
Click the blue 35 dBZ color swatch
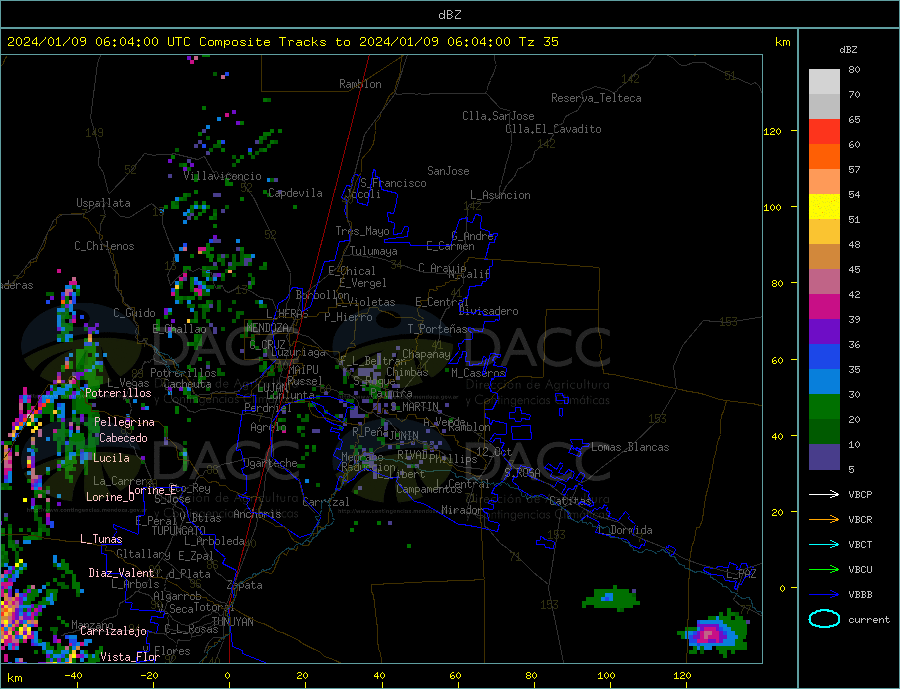click(x=824, y=357)
